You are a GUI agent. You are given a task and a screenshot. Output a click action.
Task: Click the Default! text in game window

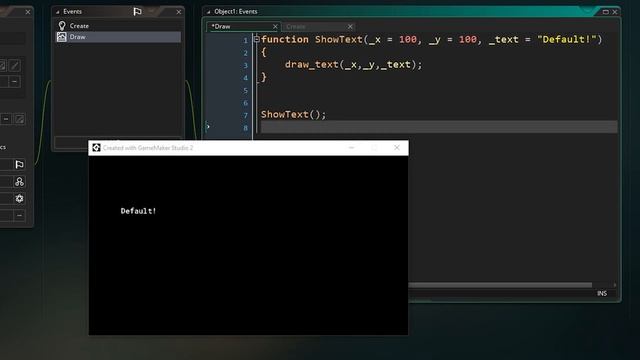click(x=138, y=211)
